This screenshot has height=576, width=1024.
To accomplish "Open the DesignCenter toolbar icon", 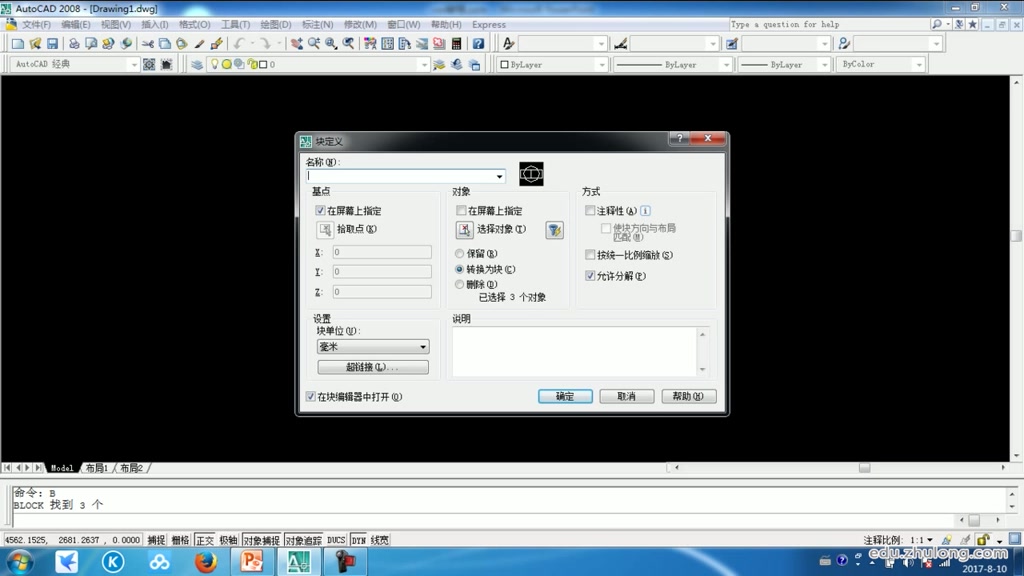I will pos(387,44).
